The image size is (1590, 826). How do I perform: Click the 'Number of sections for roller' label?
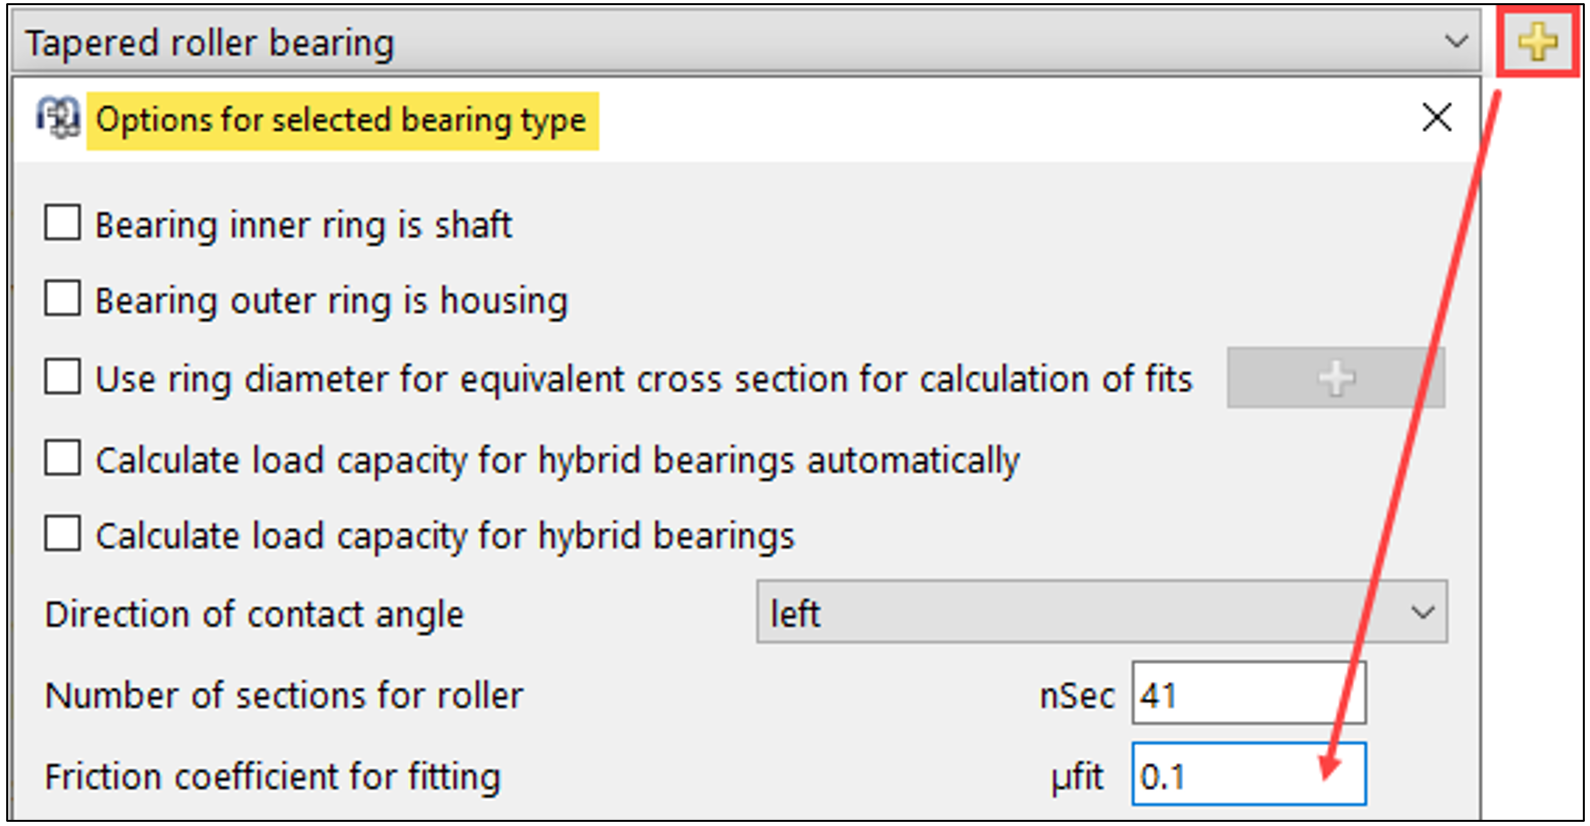(284, 695)
